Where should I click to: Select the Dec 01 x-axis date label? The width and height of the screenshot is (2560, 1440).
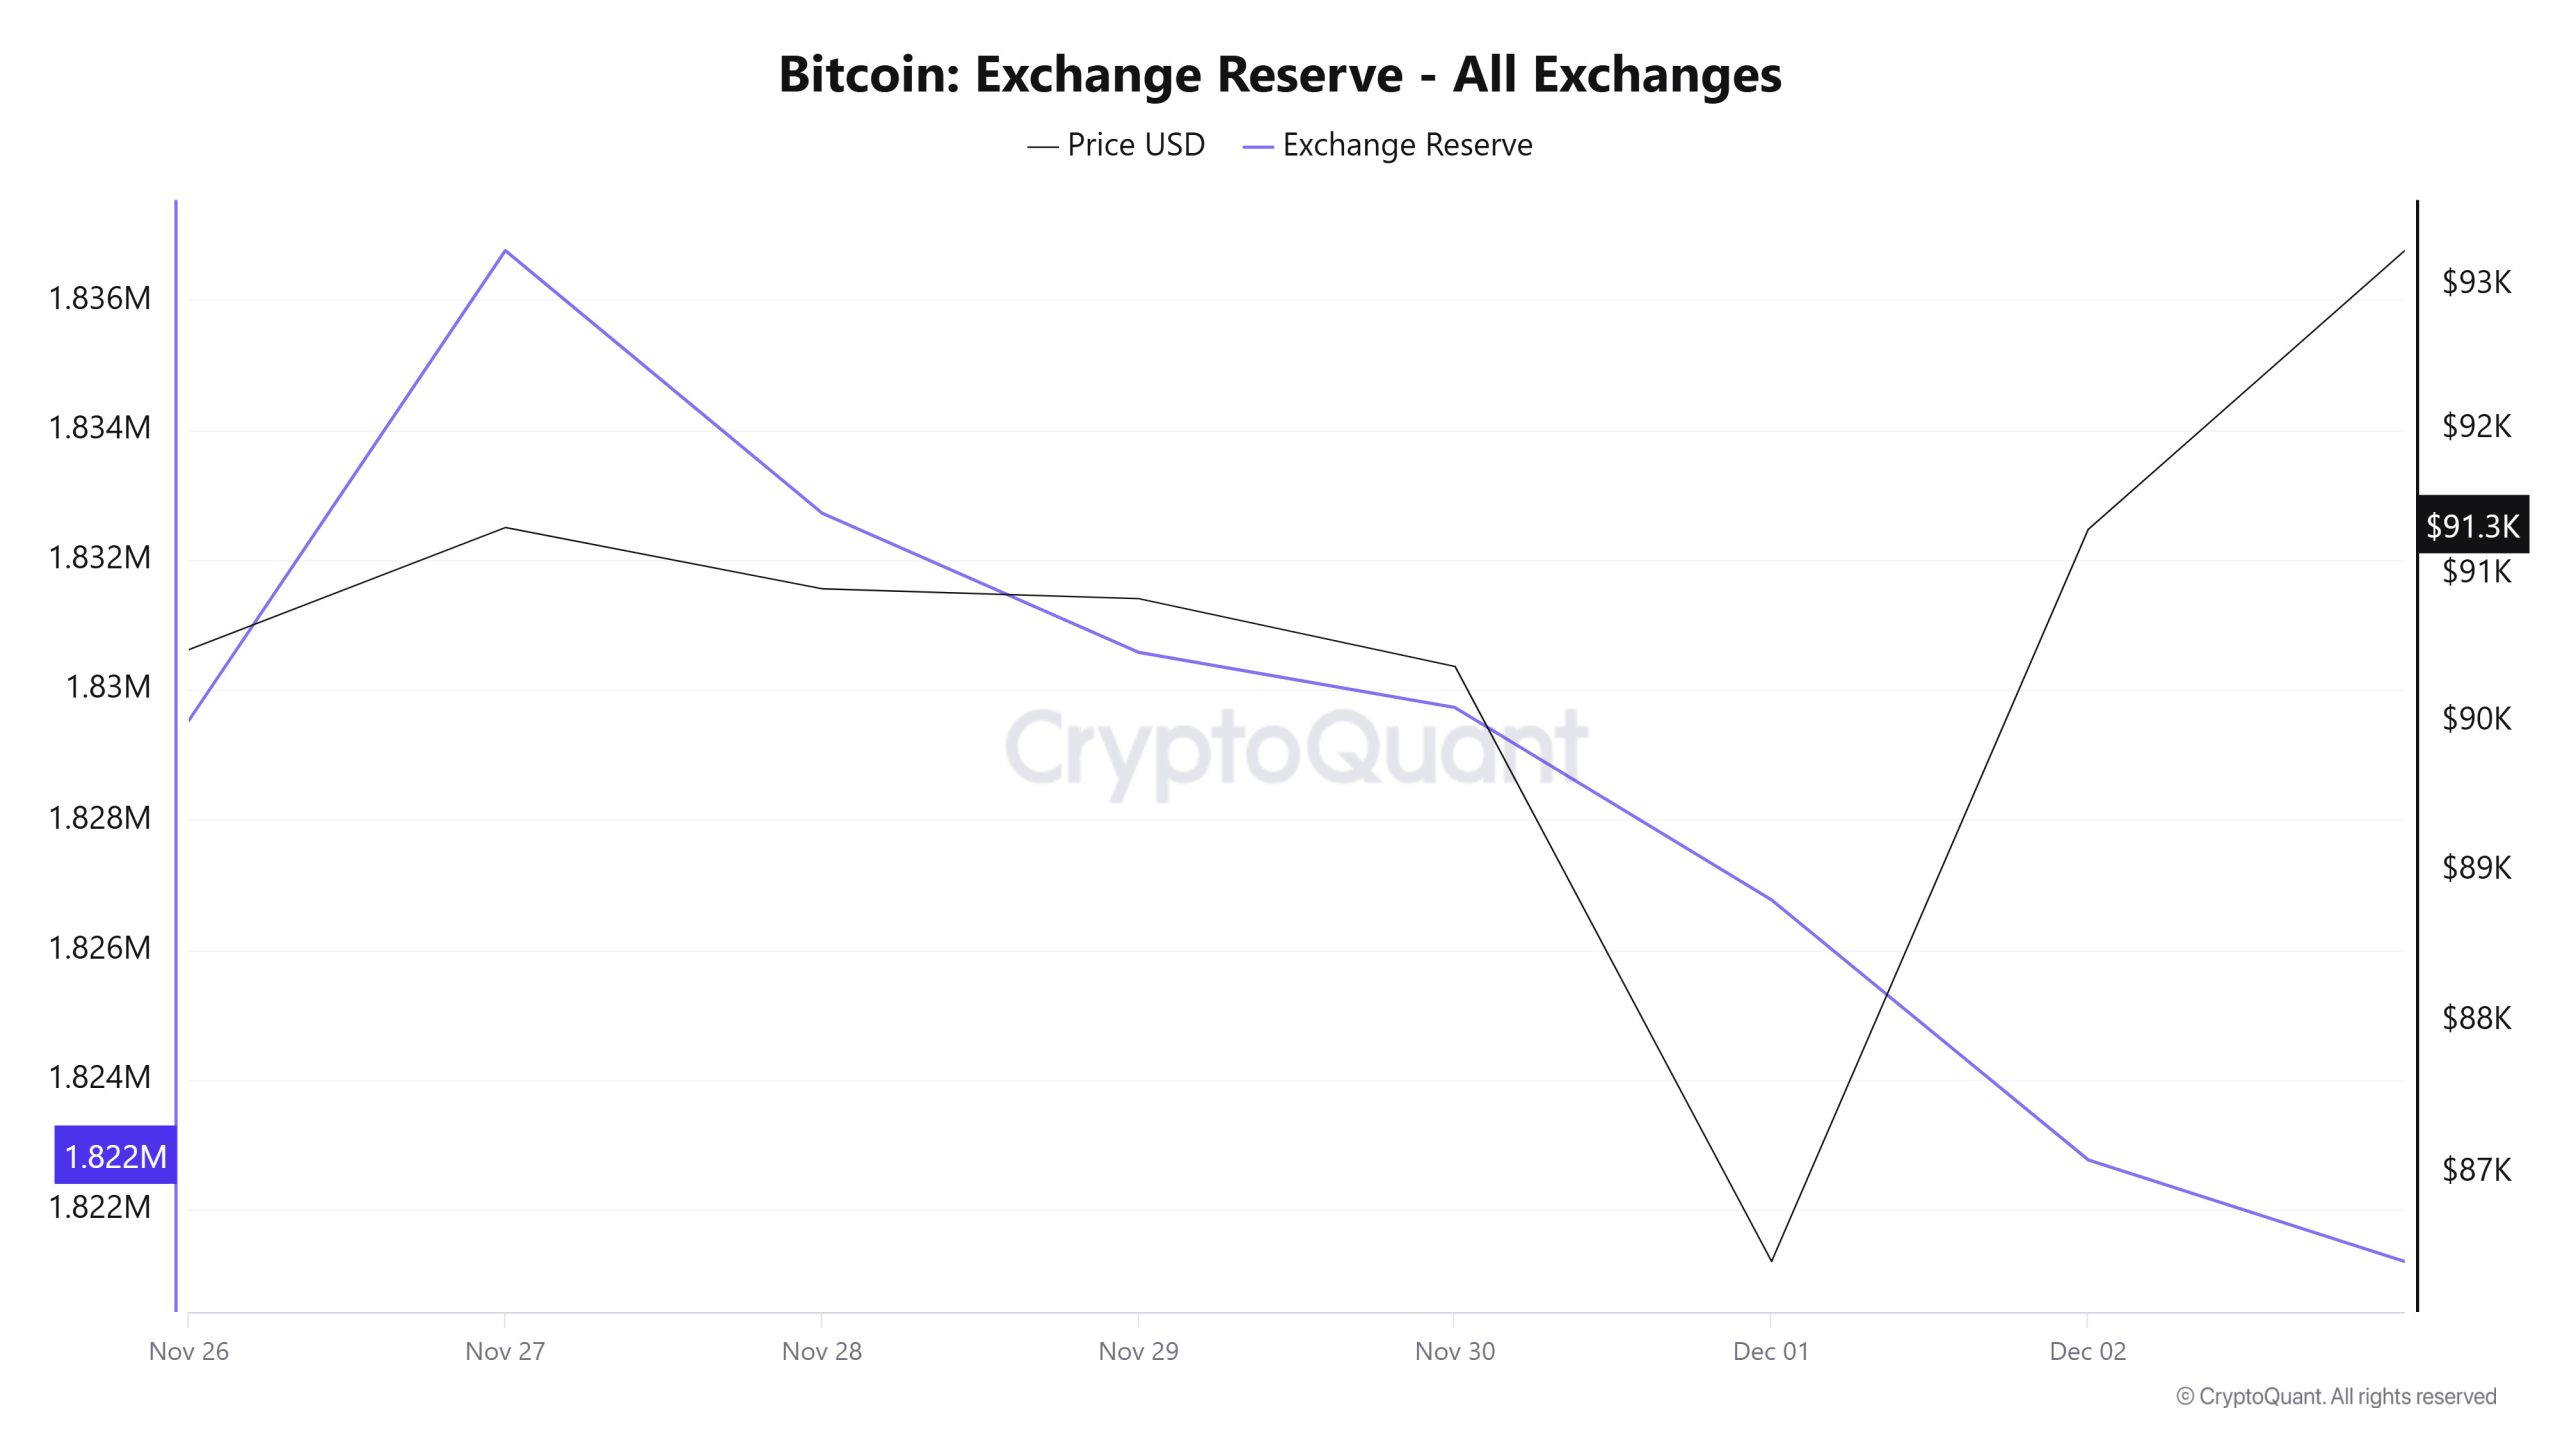pos(1771,1351)
